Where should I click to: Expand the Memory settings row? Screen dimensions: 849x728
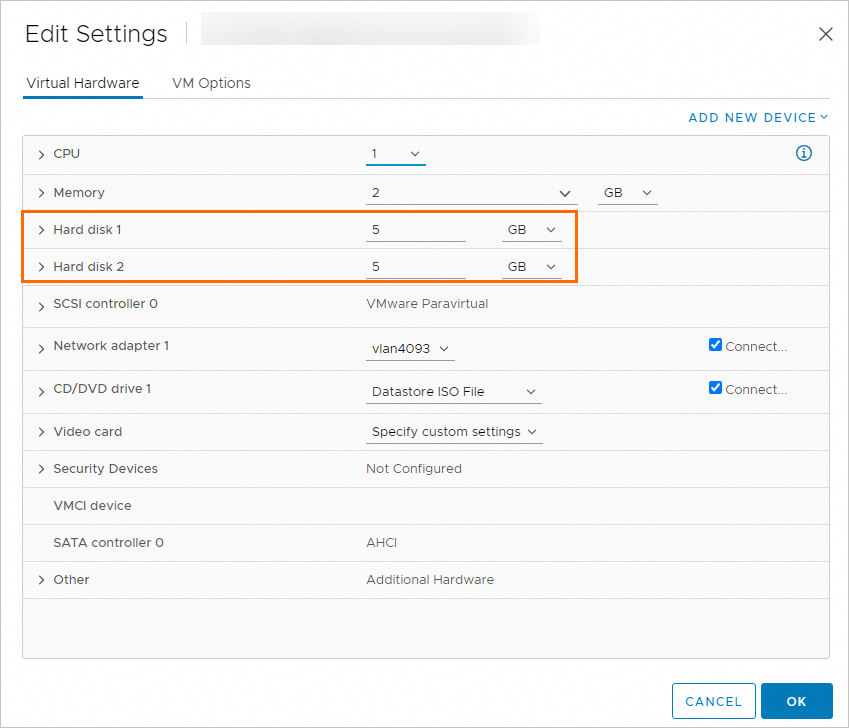coord(42,193)
